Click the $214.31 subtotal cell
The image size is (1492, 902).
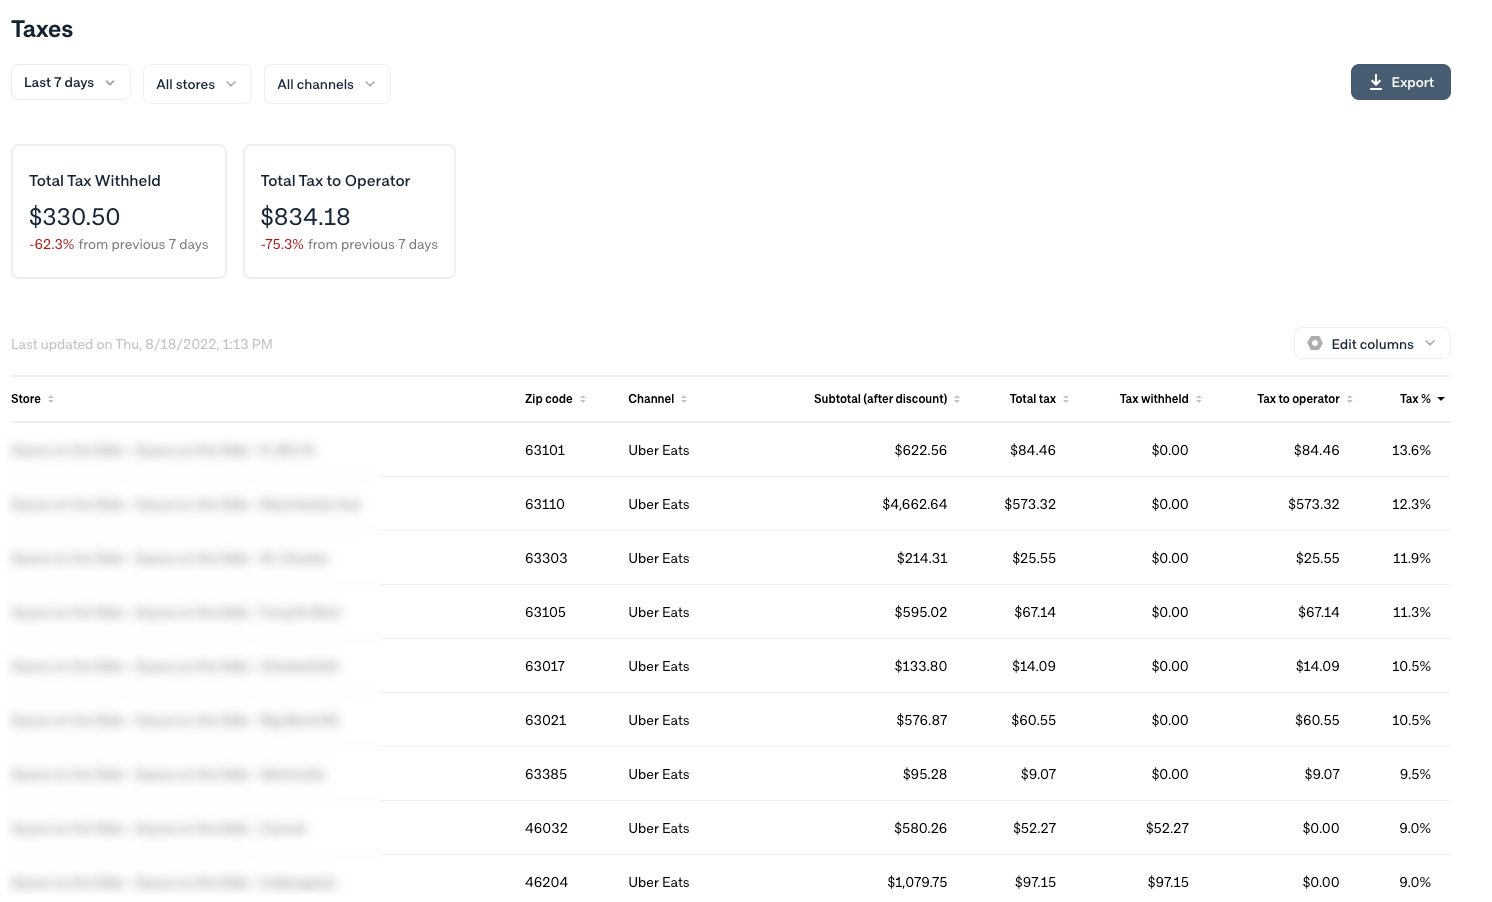click(922, 558)
